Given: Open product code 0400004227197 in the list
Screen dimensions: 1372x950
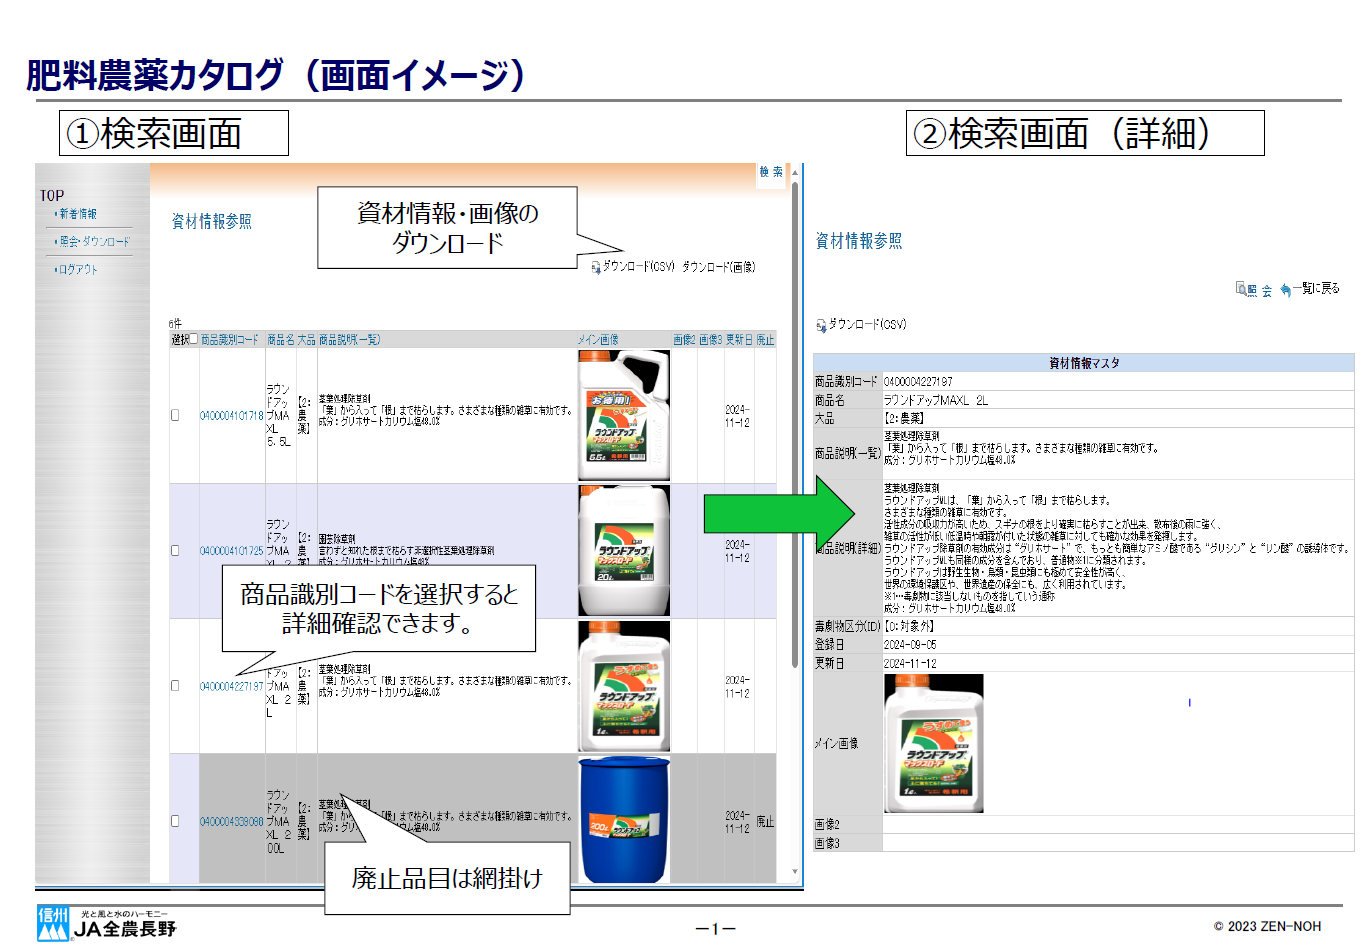Looking at the screenshot, I should coord(232,686).
